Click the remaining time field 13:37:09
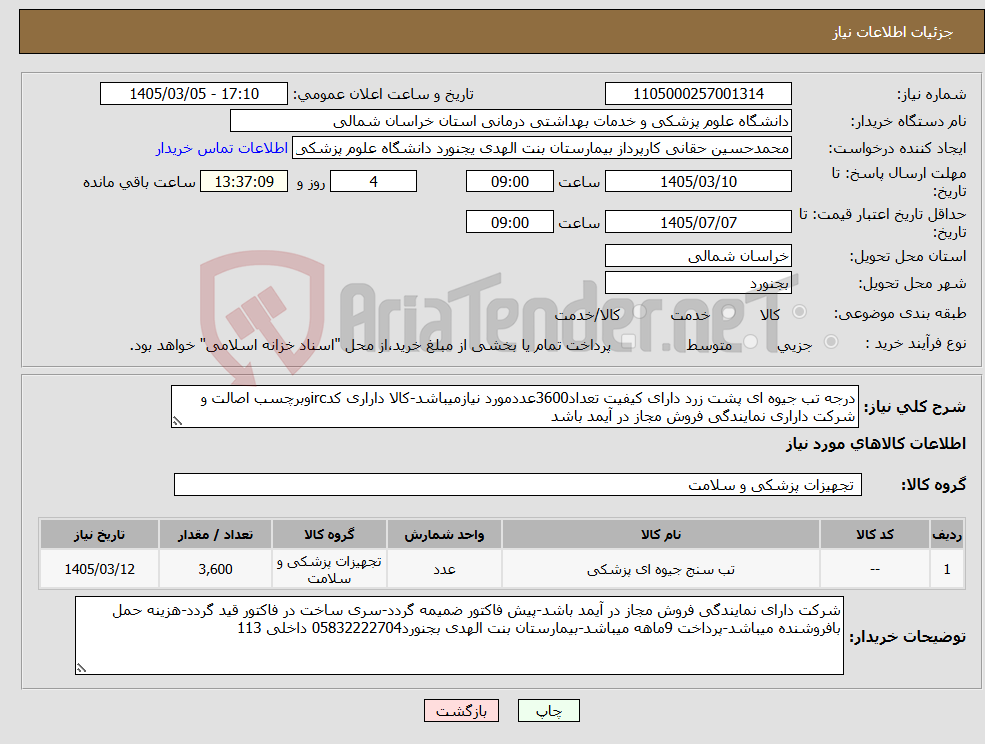 244,182
